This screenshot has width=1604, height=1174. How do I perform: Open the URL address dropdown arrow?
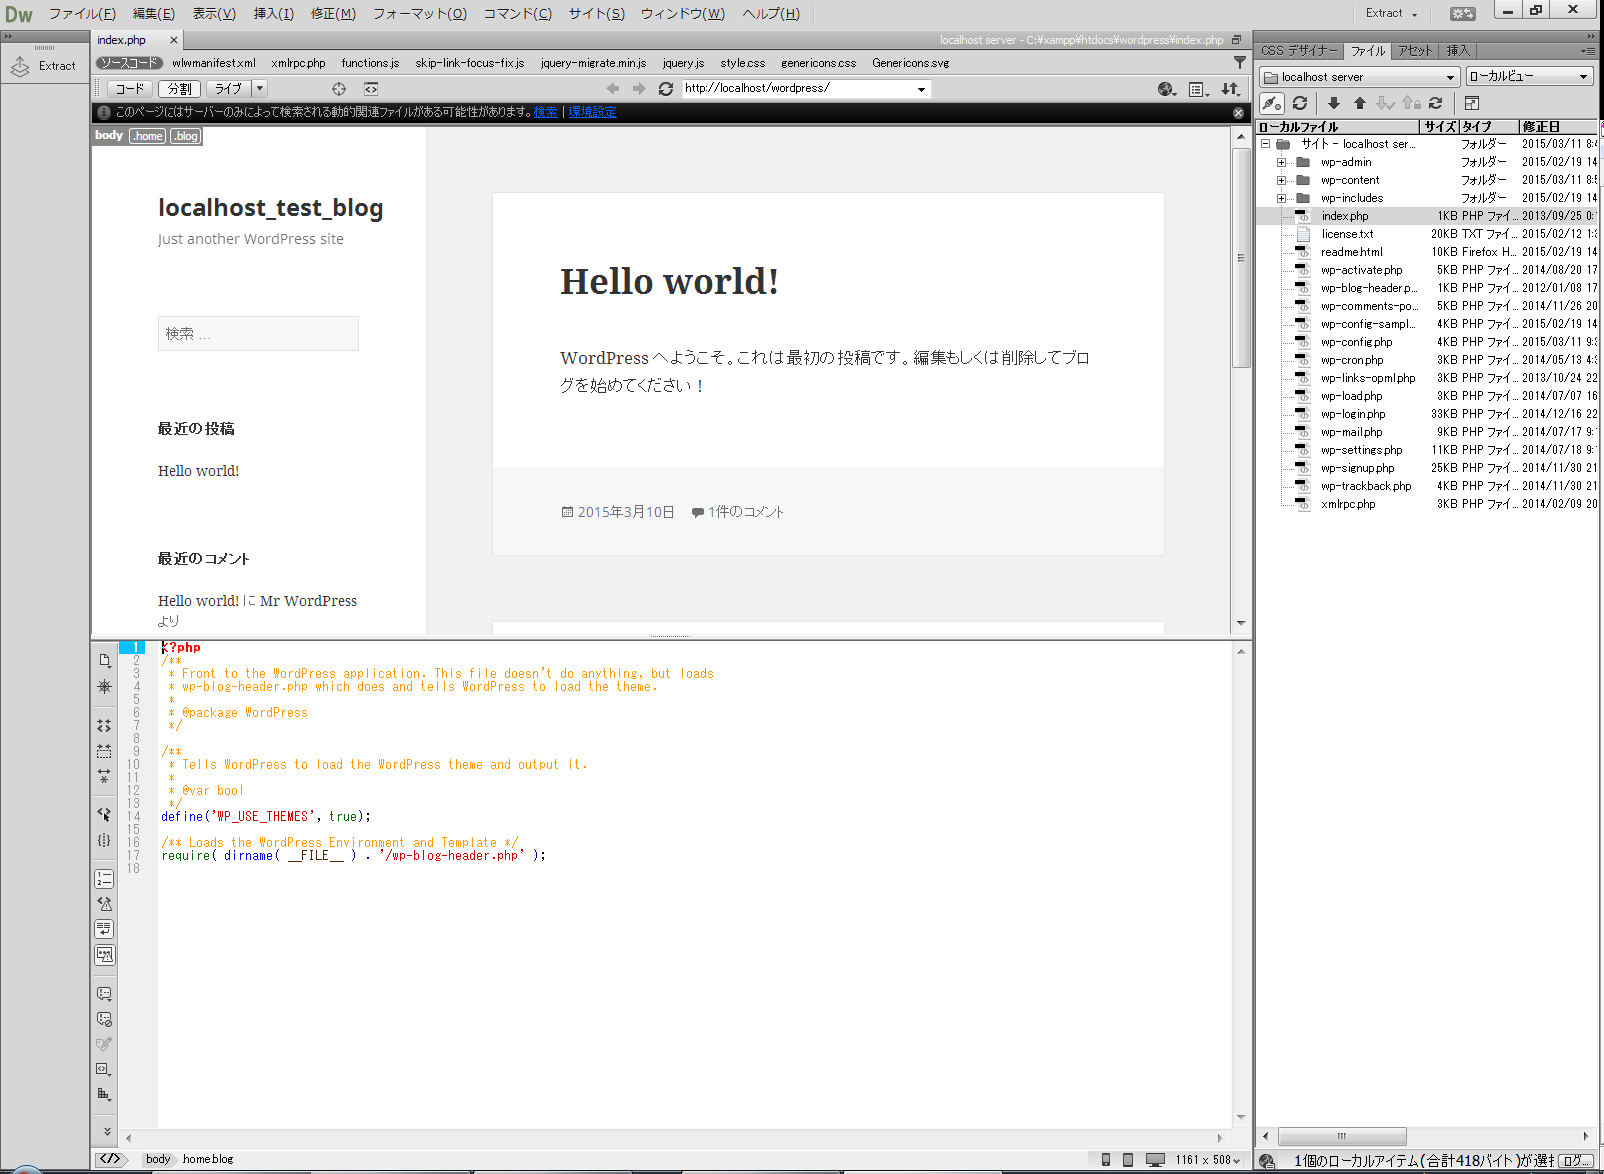point(921,89)
